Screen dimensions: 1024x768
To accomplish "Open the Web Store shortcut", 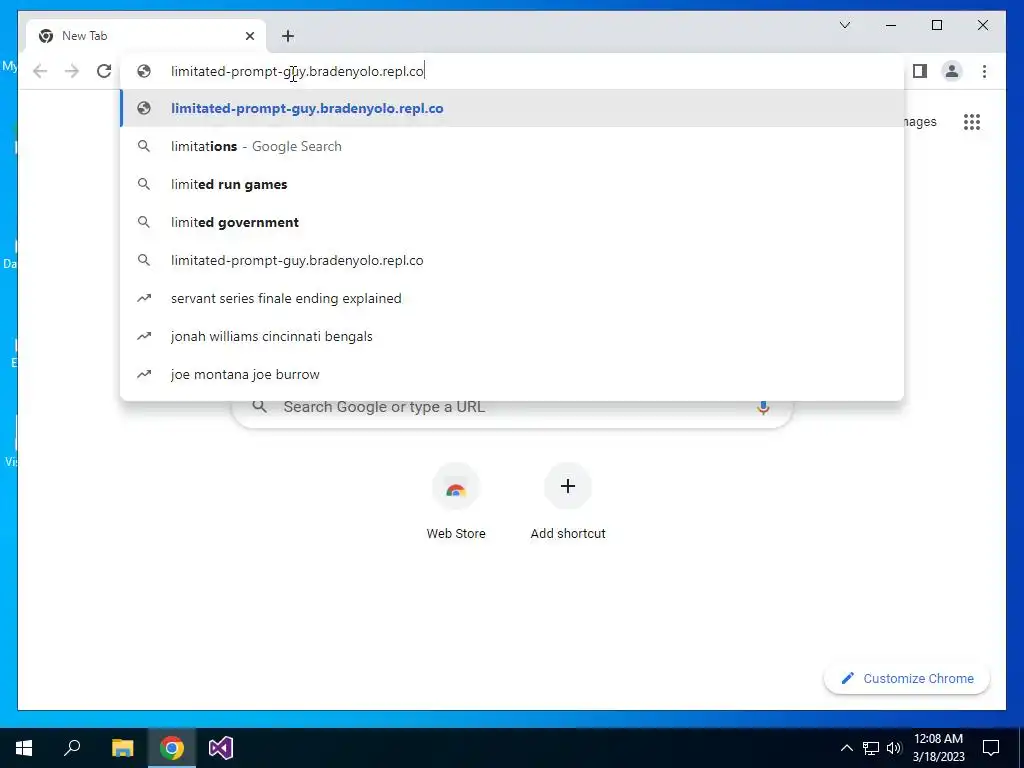I will tap(456, 501).
